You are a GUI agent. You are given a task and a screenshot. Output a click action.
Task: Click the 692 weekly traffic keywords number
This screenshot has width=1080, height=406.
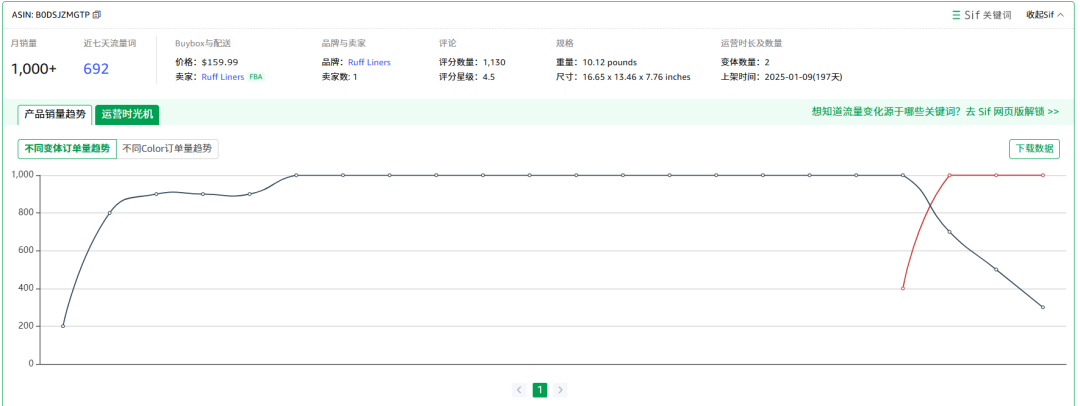(x=96, y=69)
